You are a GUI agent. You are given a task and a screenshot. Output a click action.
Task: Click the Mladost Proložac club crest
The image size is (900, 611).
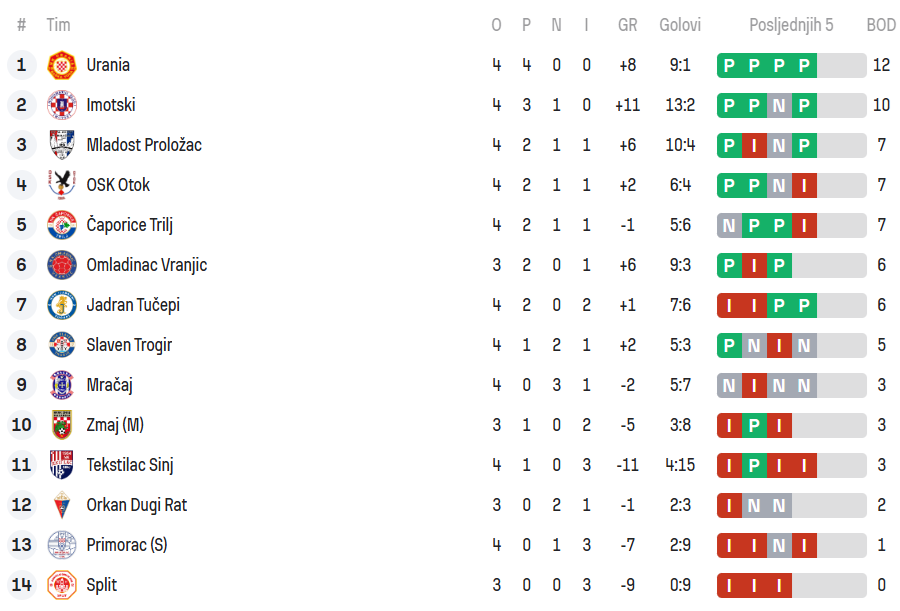(x=62, y=145)
